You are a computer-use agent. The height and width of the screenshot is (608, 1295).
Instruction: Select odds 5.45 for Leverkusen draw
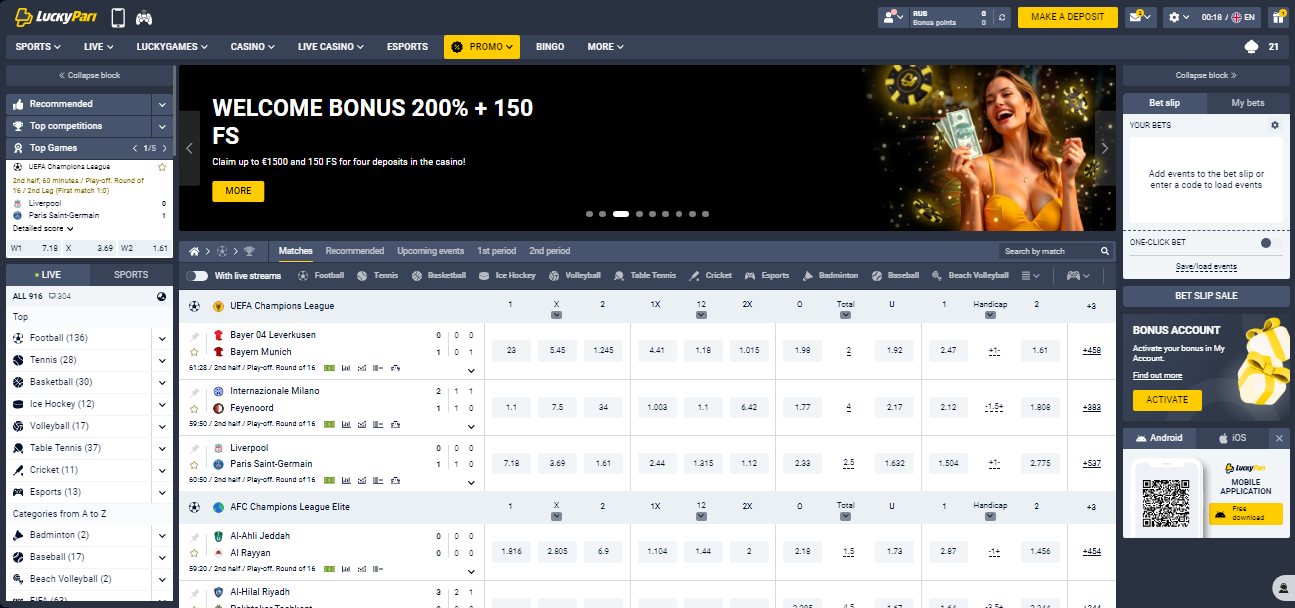point(558,351)
